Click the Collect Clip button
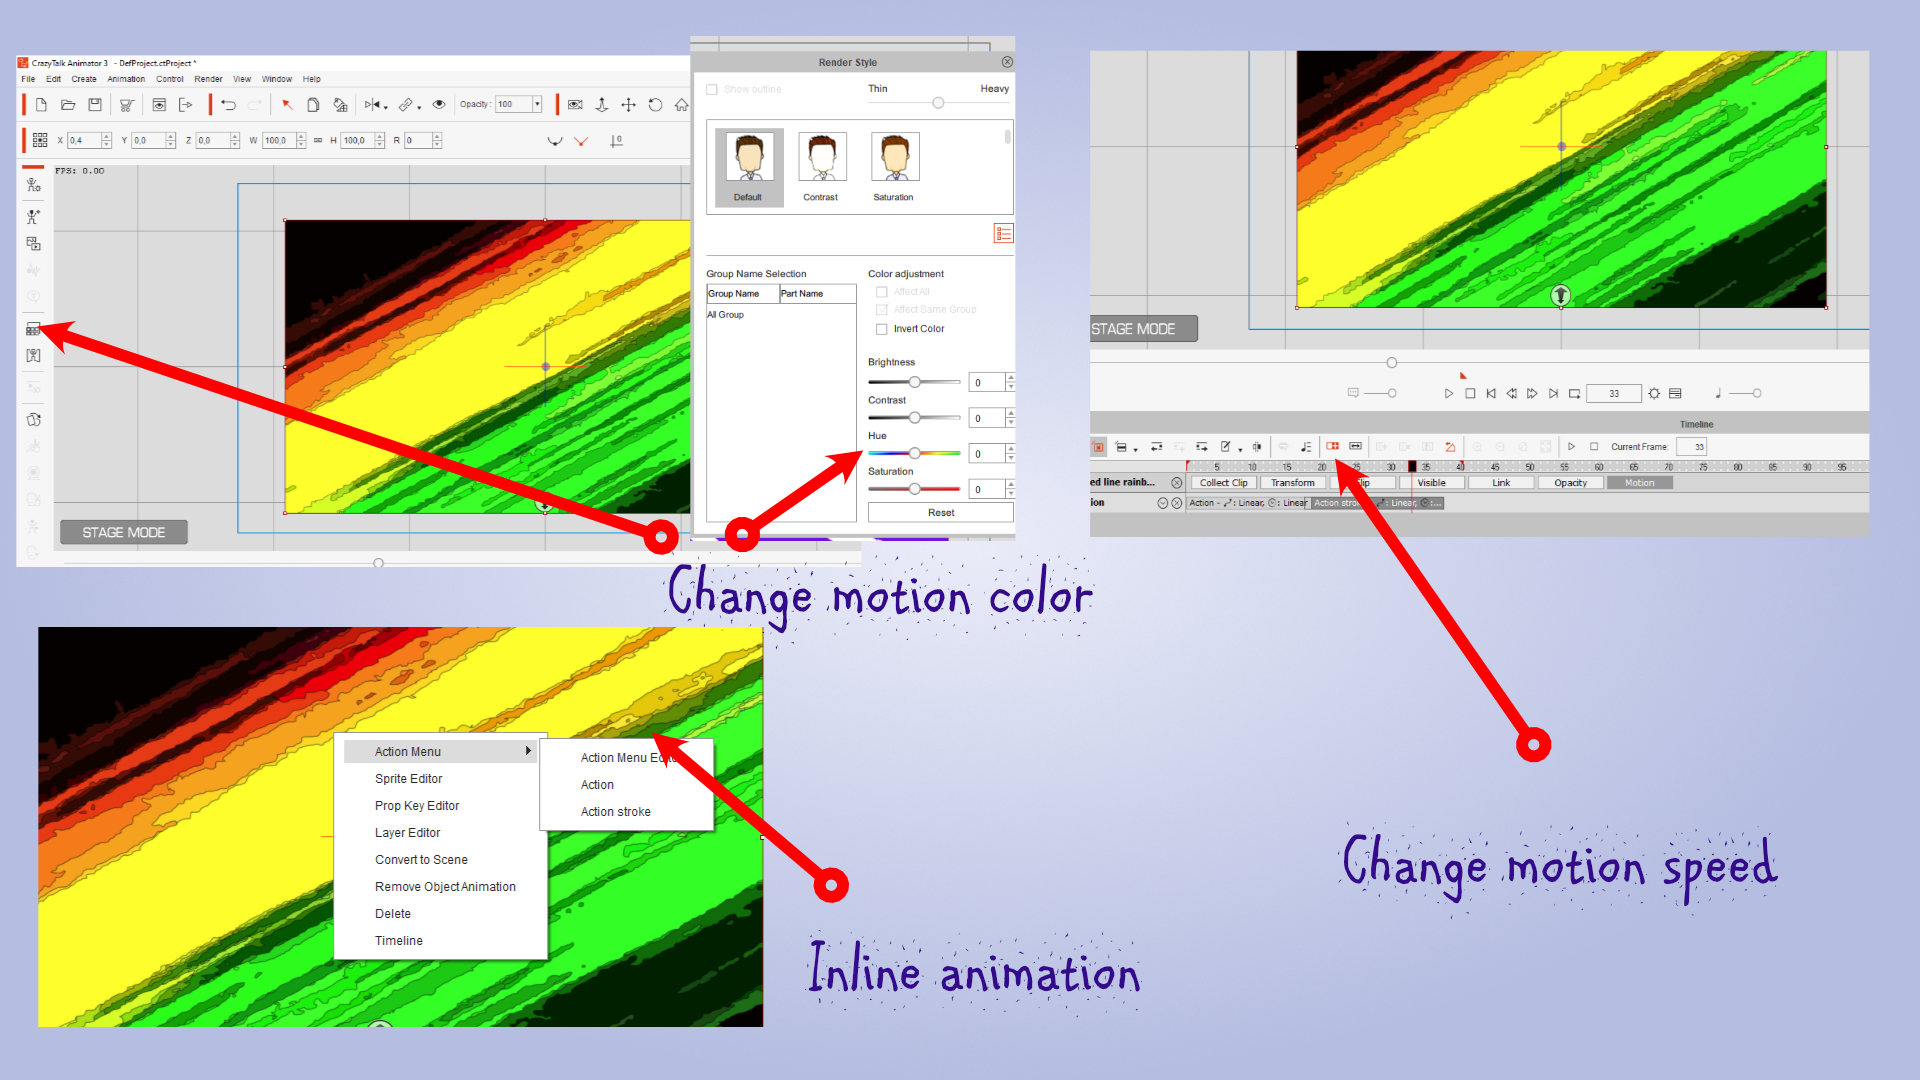 (x=1224, y=483)
